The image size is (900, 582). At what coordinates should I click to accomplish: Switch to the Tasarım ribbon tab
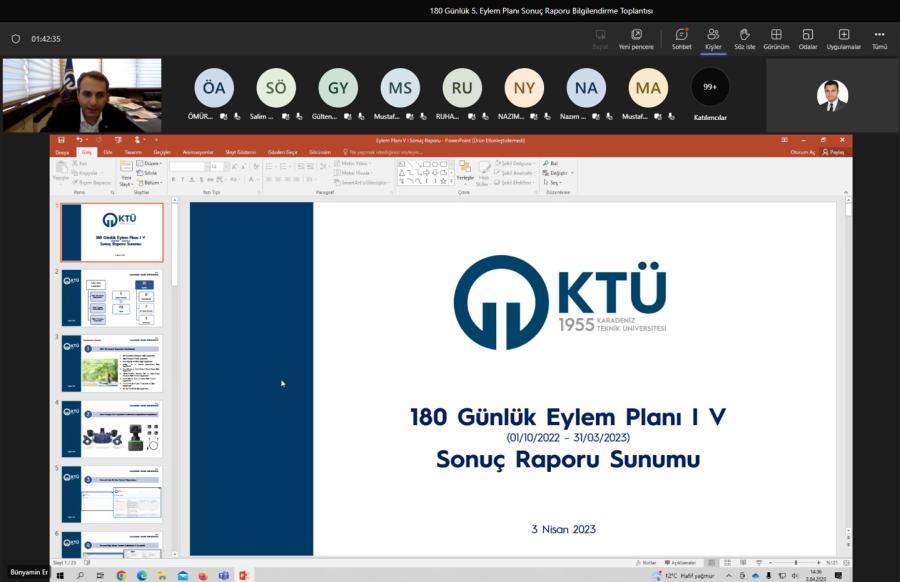[x=133, y=152]
